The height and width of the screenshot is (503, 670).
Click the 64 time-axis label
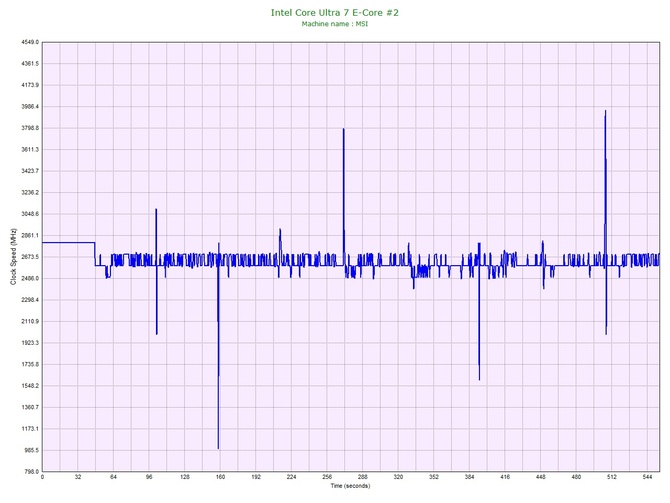pyautogui.click(x=113, y=477)
